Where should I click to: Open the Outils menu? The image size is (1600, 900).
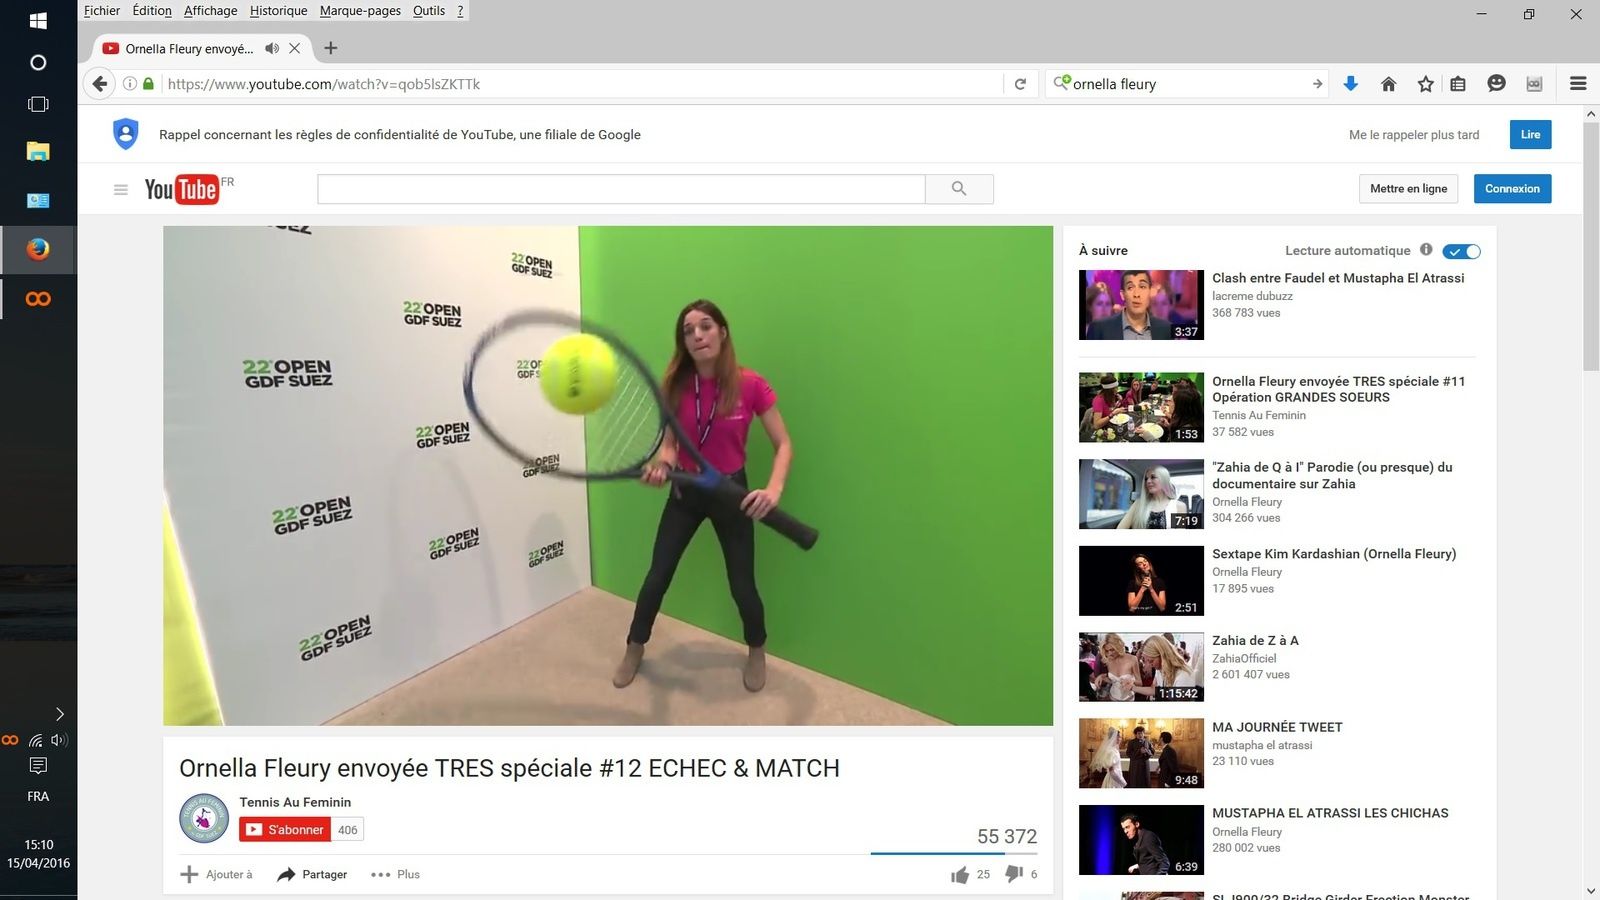429,11
